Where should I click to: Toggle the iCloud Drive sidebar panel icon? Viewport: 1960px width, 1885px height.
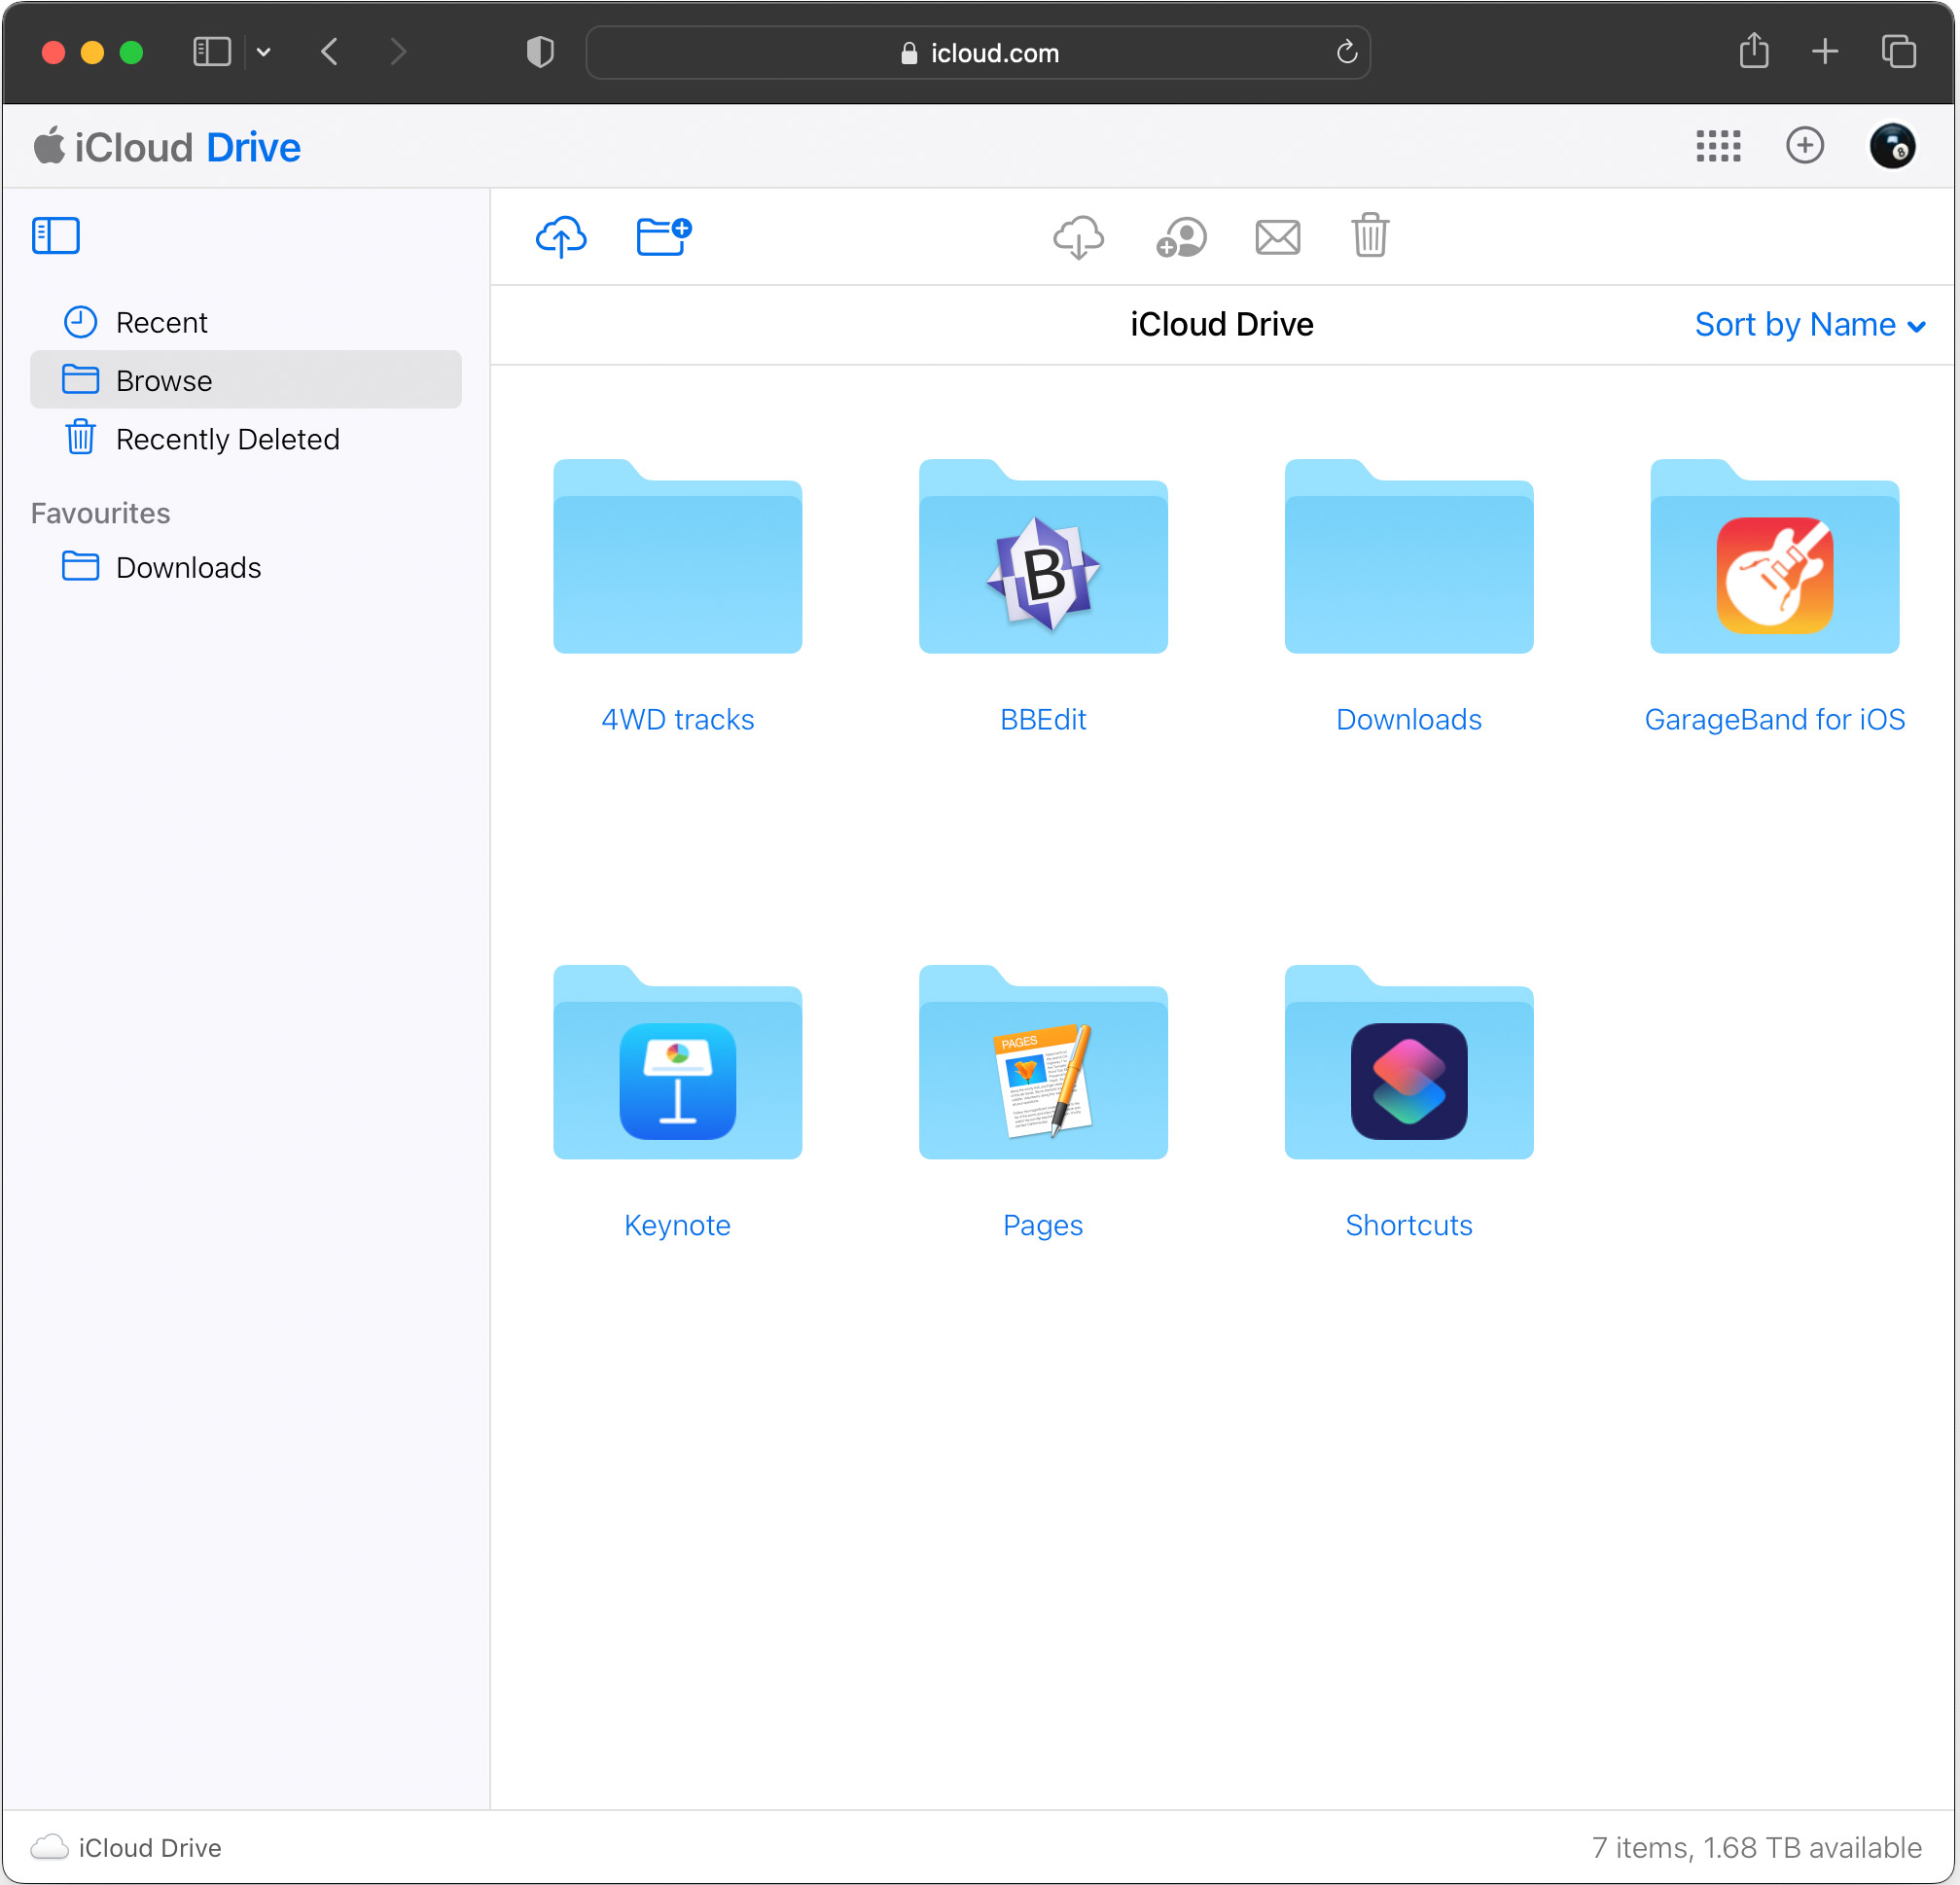coord(56,236)
